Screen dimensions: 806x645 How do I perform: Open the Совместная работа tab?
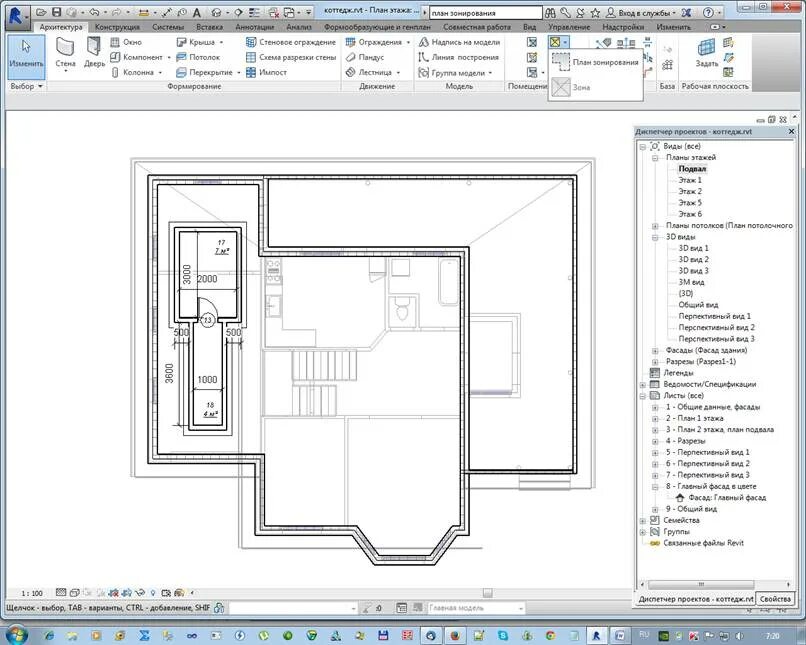[477, 27]
